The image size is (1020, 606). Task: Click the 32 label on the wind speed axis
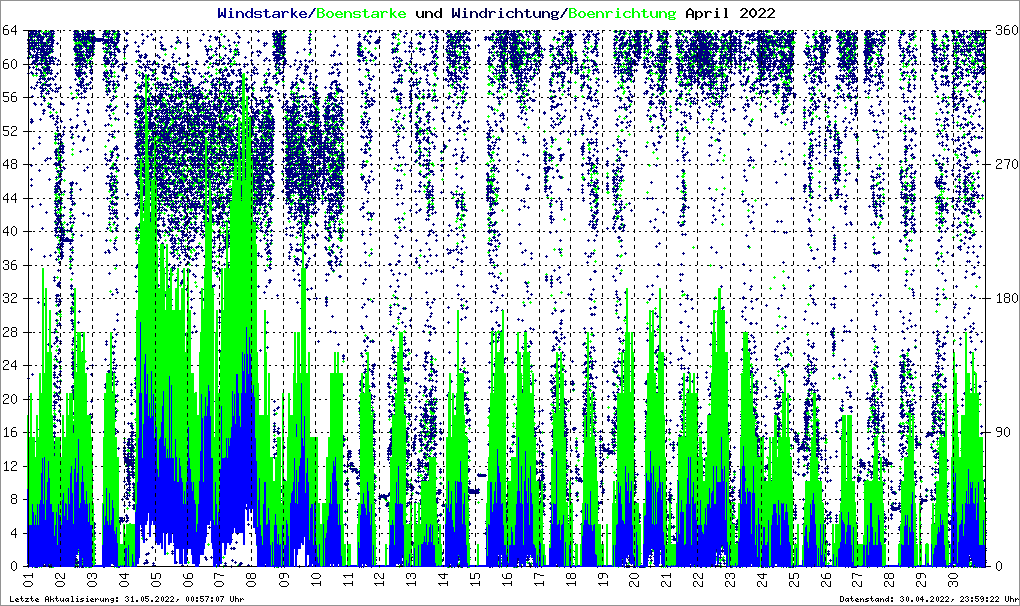[x=9, y=298]
